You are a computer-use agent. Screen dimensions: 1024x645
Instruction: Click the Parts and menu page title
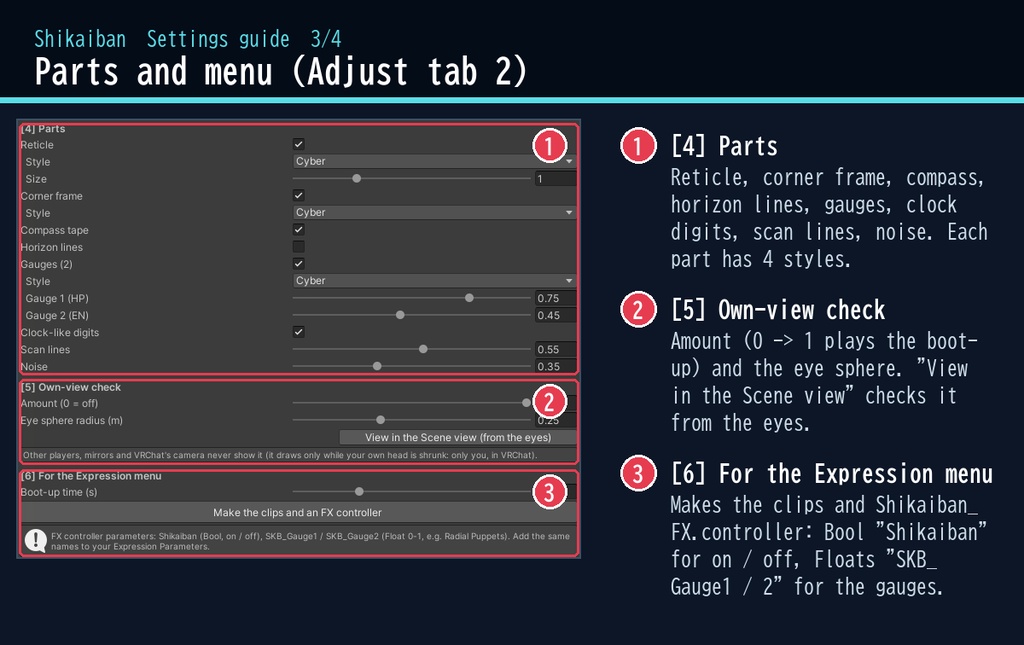[280, 71]
